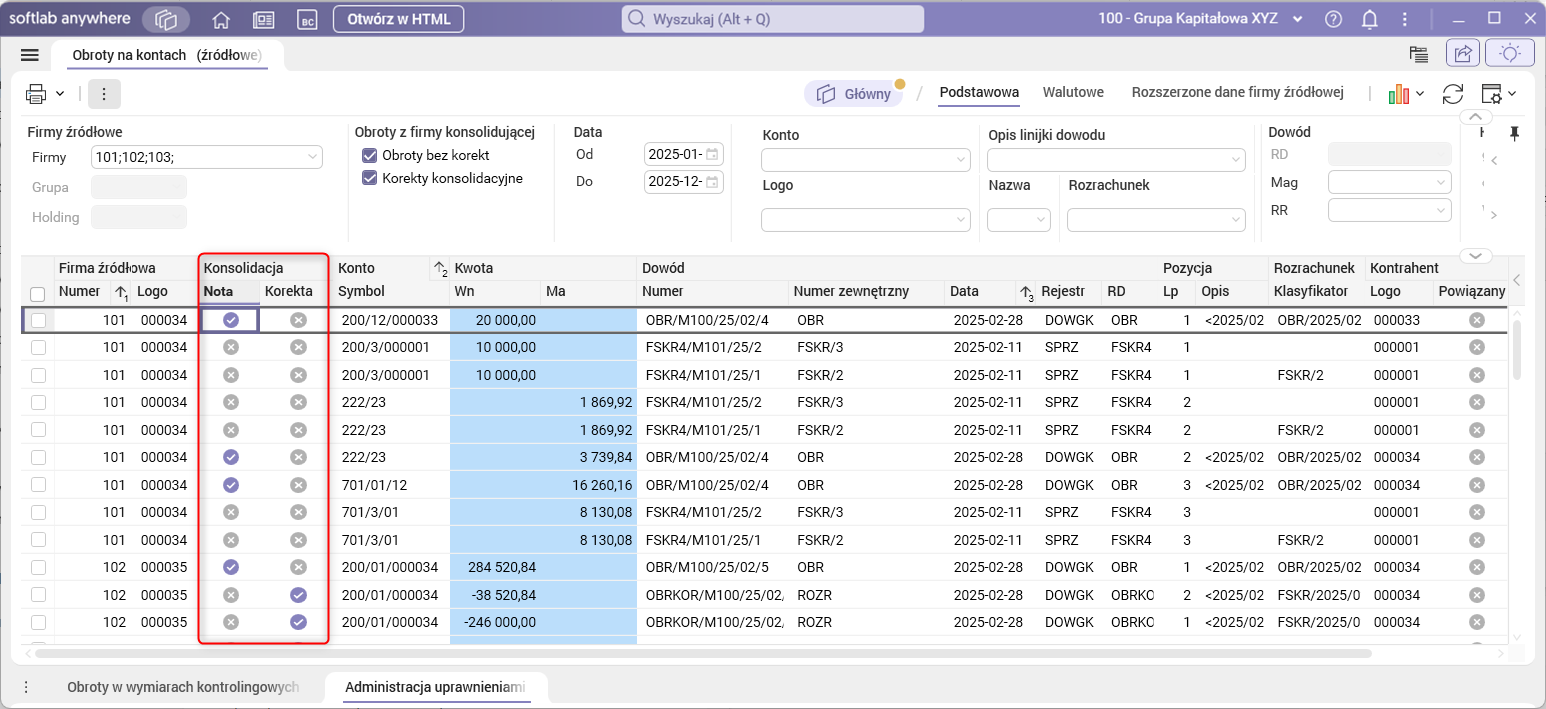The width and height of the screenshot is (1546, 709).
Task: Click the home icon in title bar
Action: coord(221,19)
